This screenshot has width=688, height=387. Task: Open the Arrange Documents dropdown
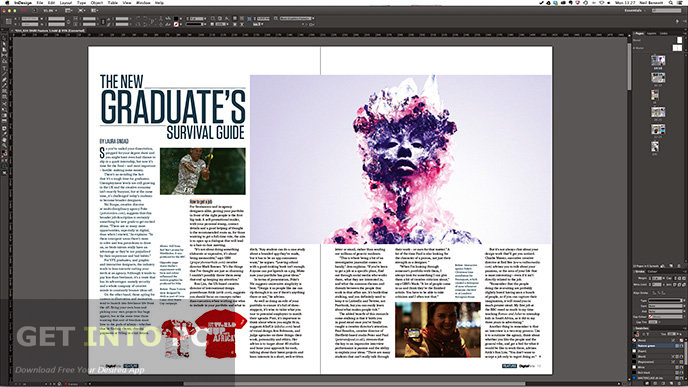coord(95,11)
